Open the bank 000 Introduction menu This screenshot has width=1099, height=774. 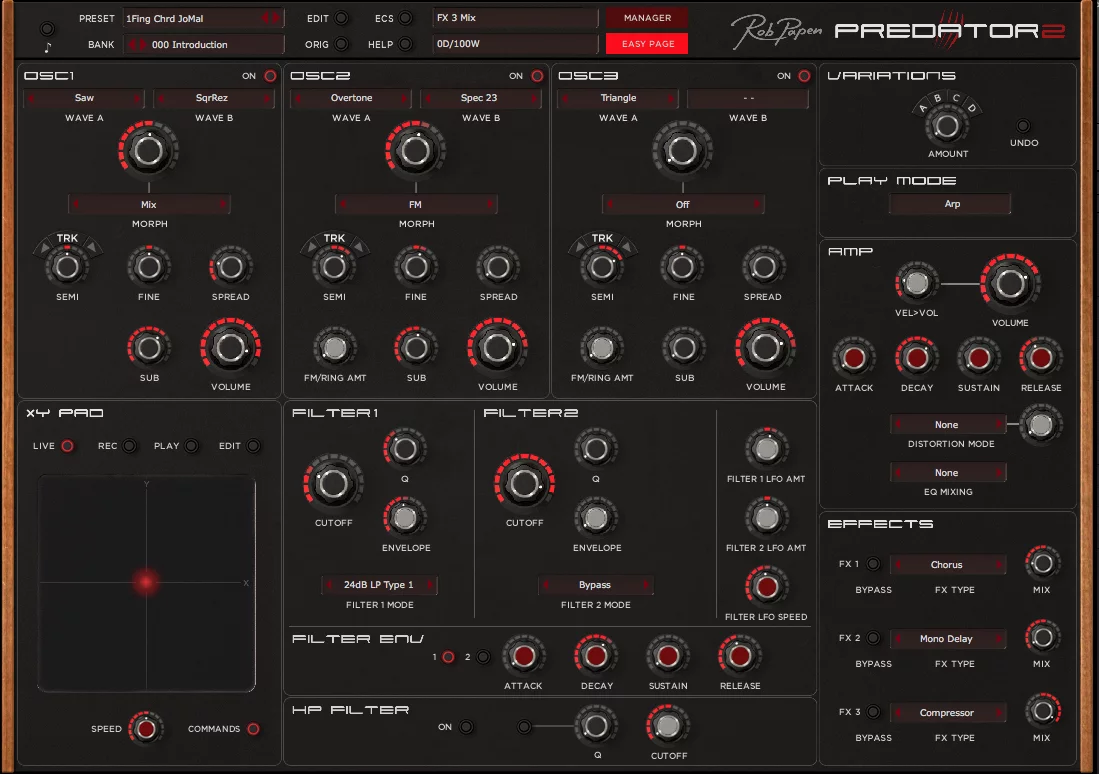click(x=203, y=45)
